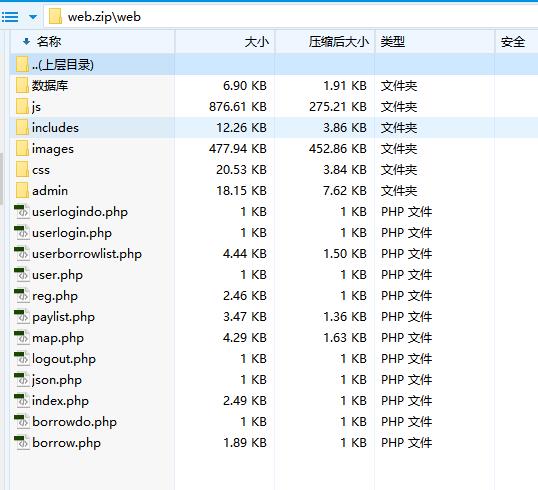Click the 文件夹 type of admin row

tap(399, 190)
